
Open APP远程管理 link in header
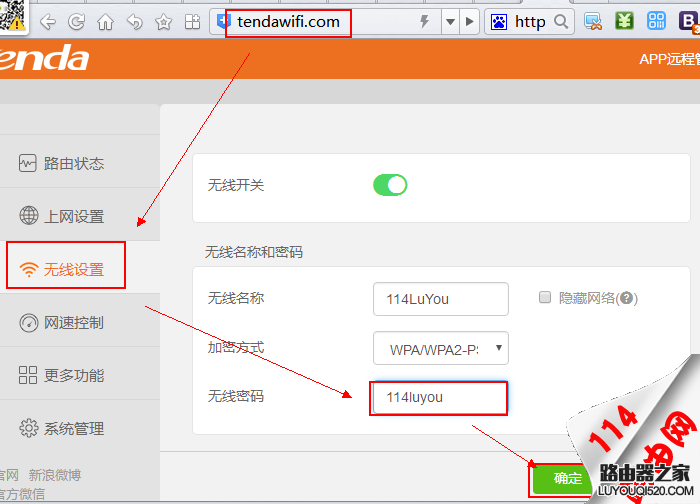click(x=669, y=59)
